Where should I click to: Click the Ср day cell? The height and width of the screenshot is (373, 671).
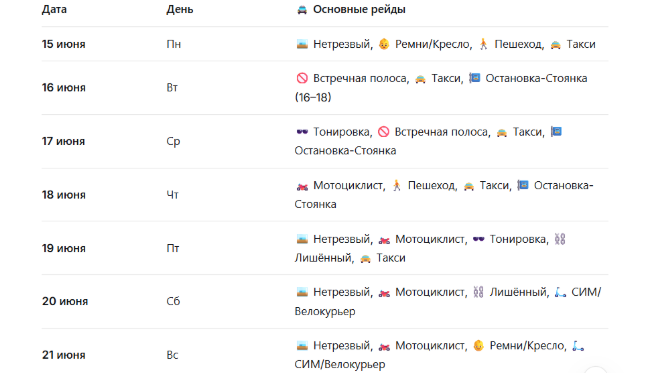[x=173, y=142]
